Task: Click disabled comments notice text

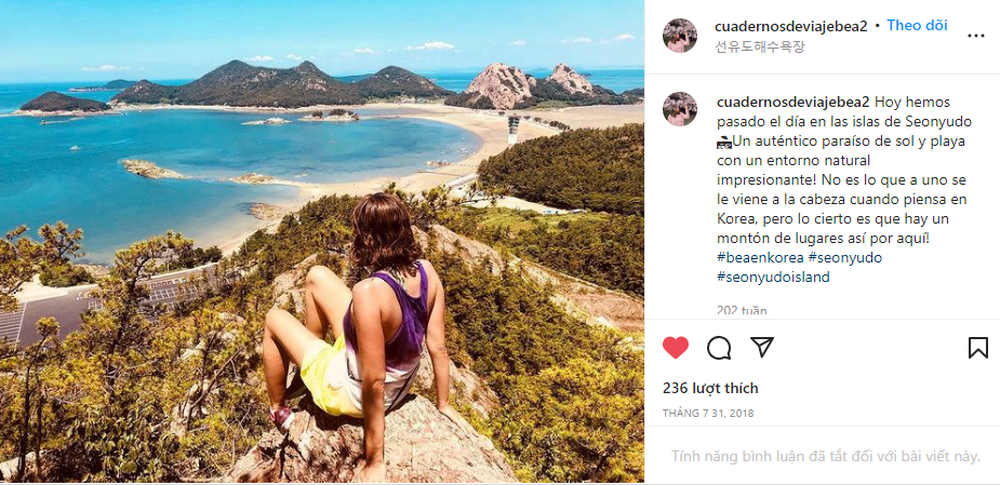Action: 825,456
